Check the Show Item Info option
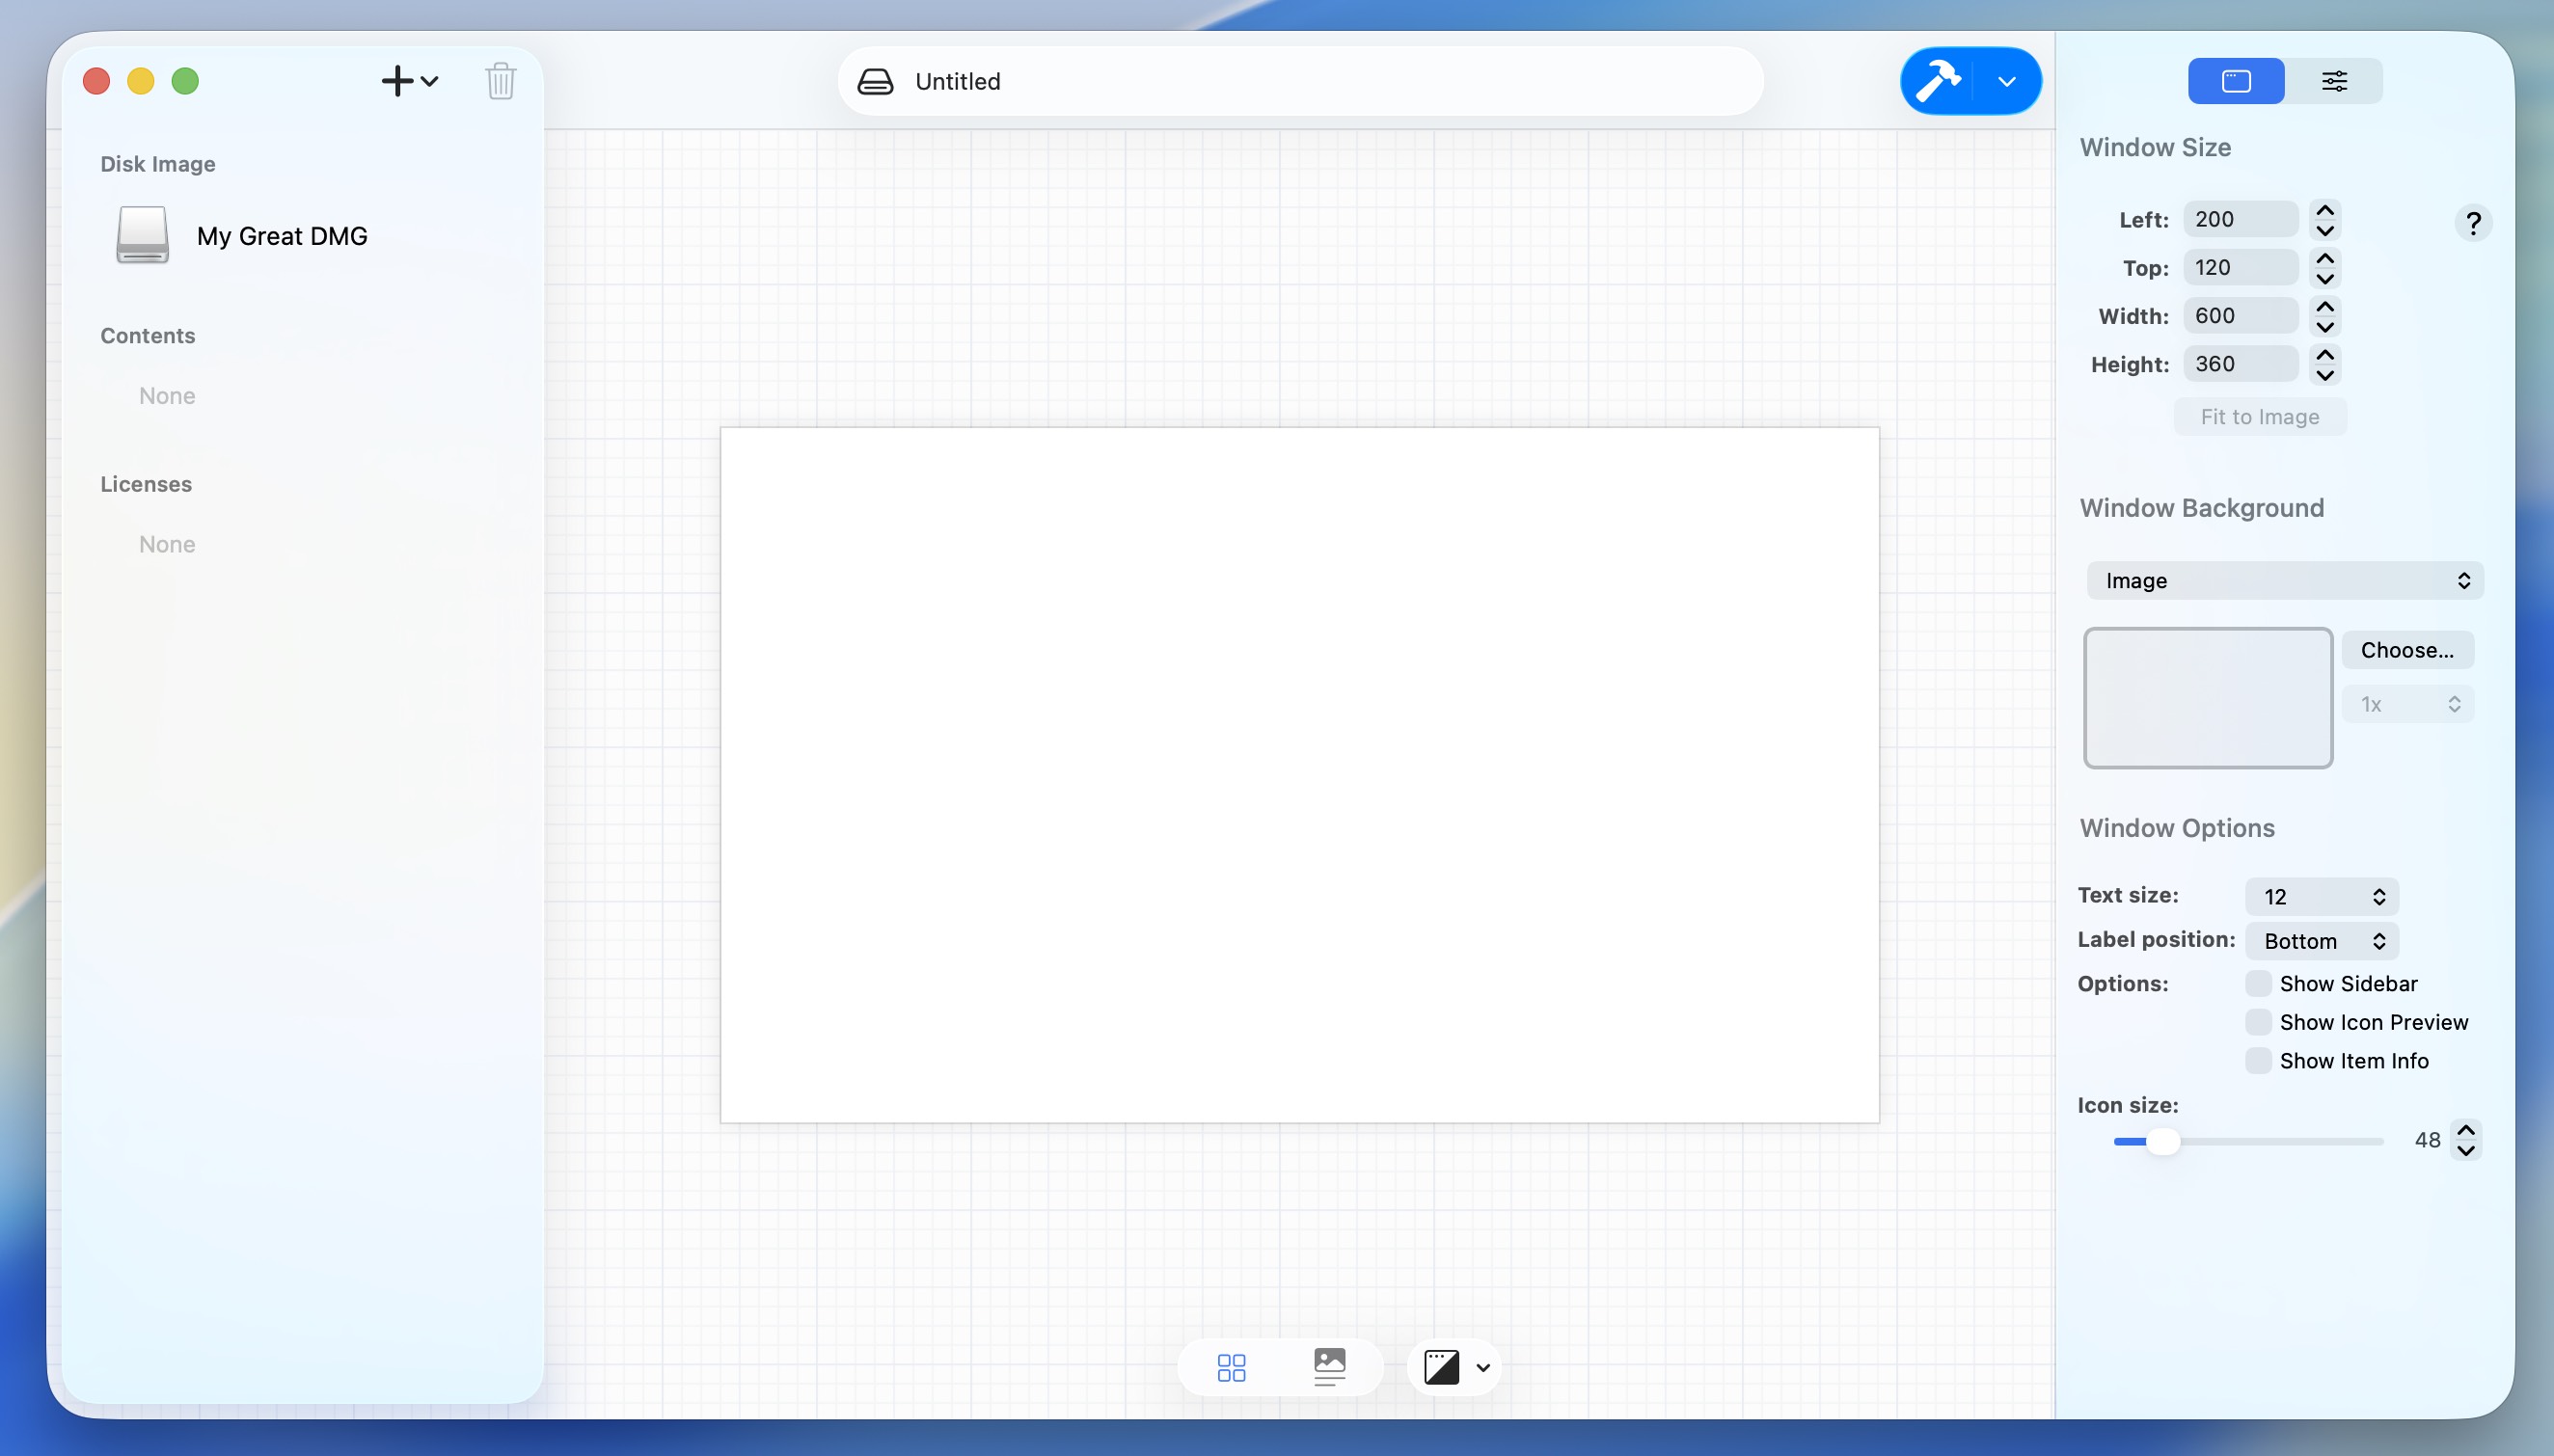This screenshot has width=2554, height=1456. pos(2258,1061)
